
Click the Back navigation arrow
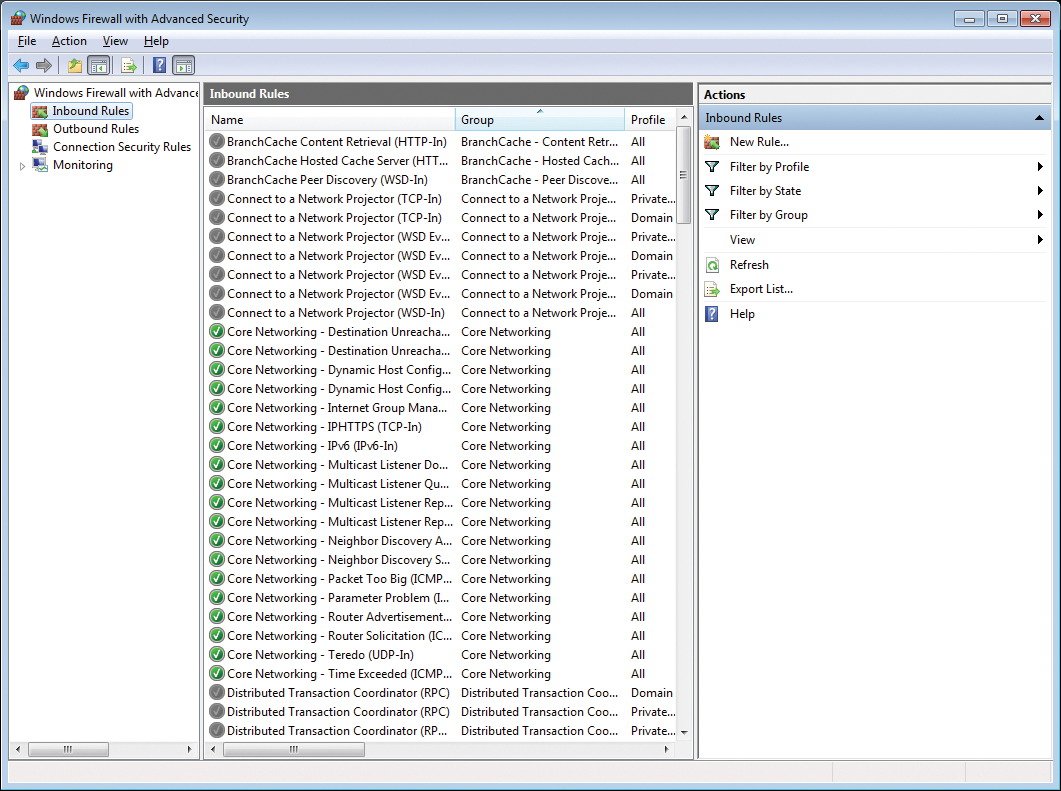pyautogui.click(x=20, y=64)
